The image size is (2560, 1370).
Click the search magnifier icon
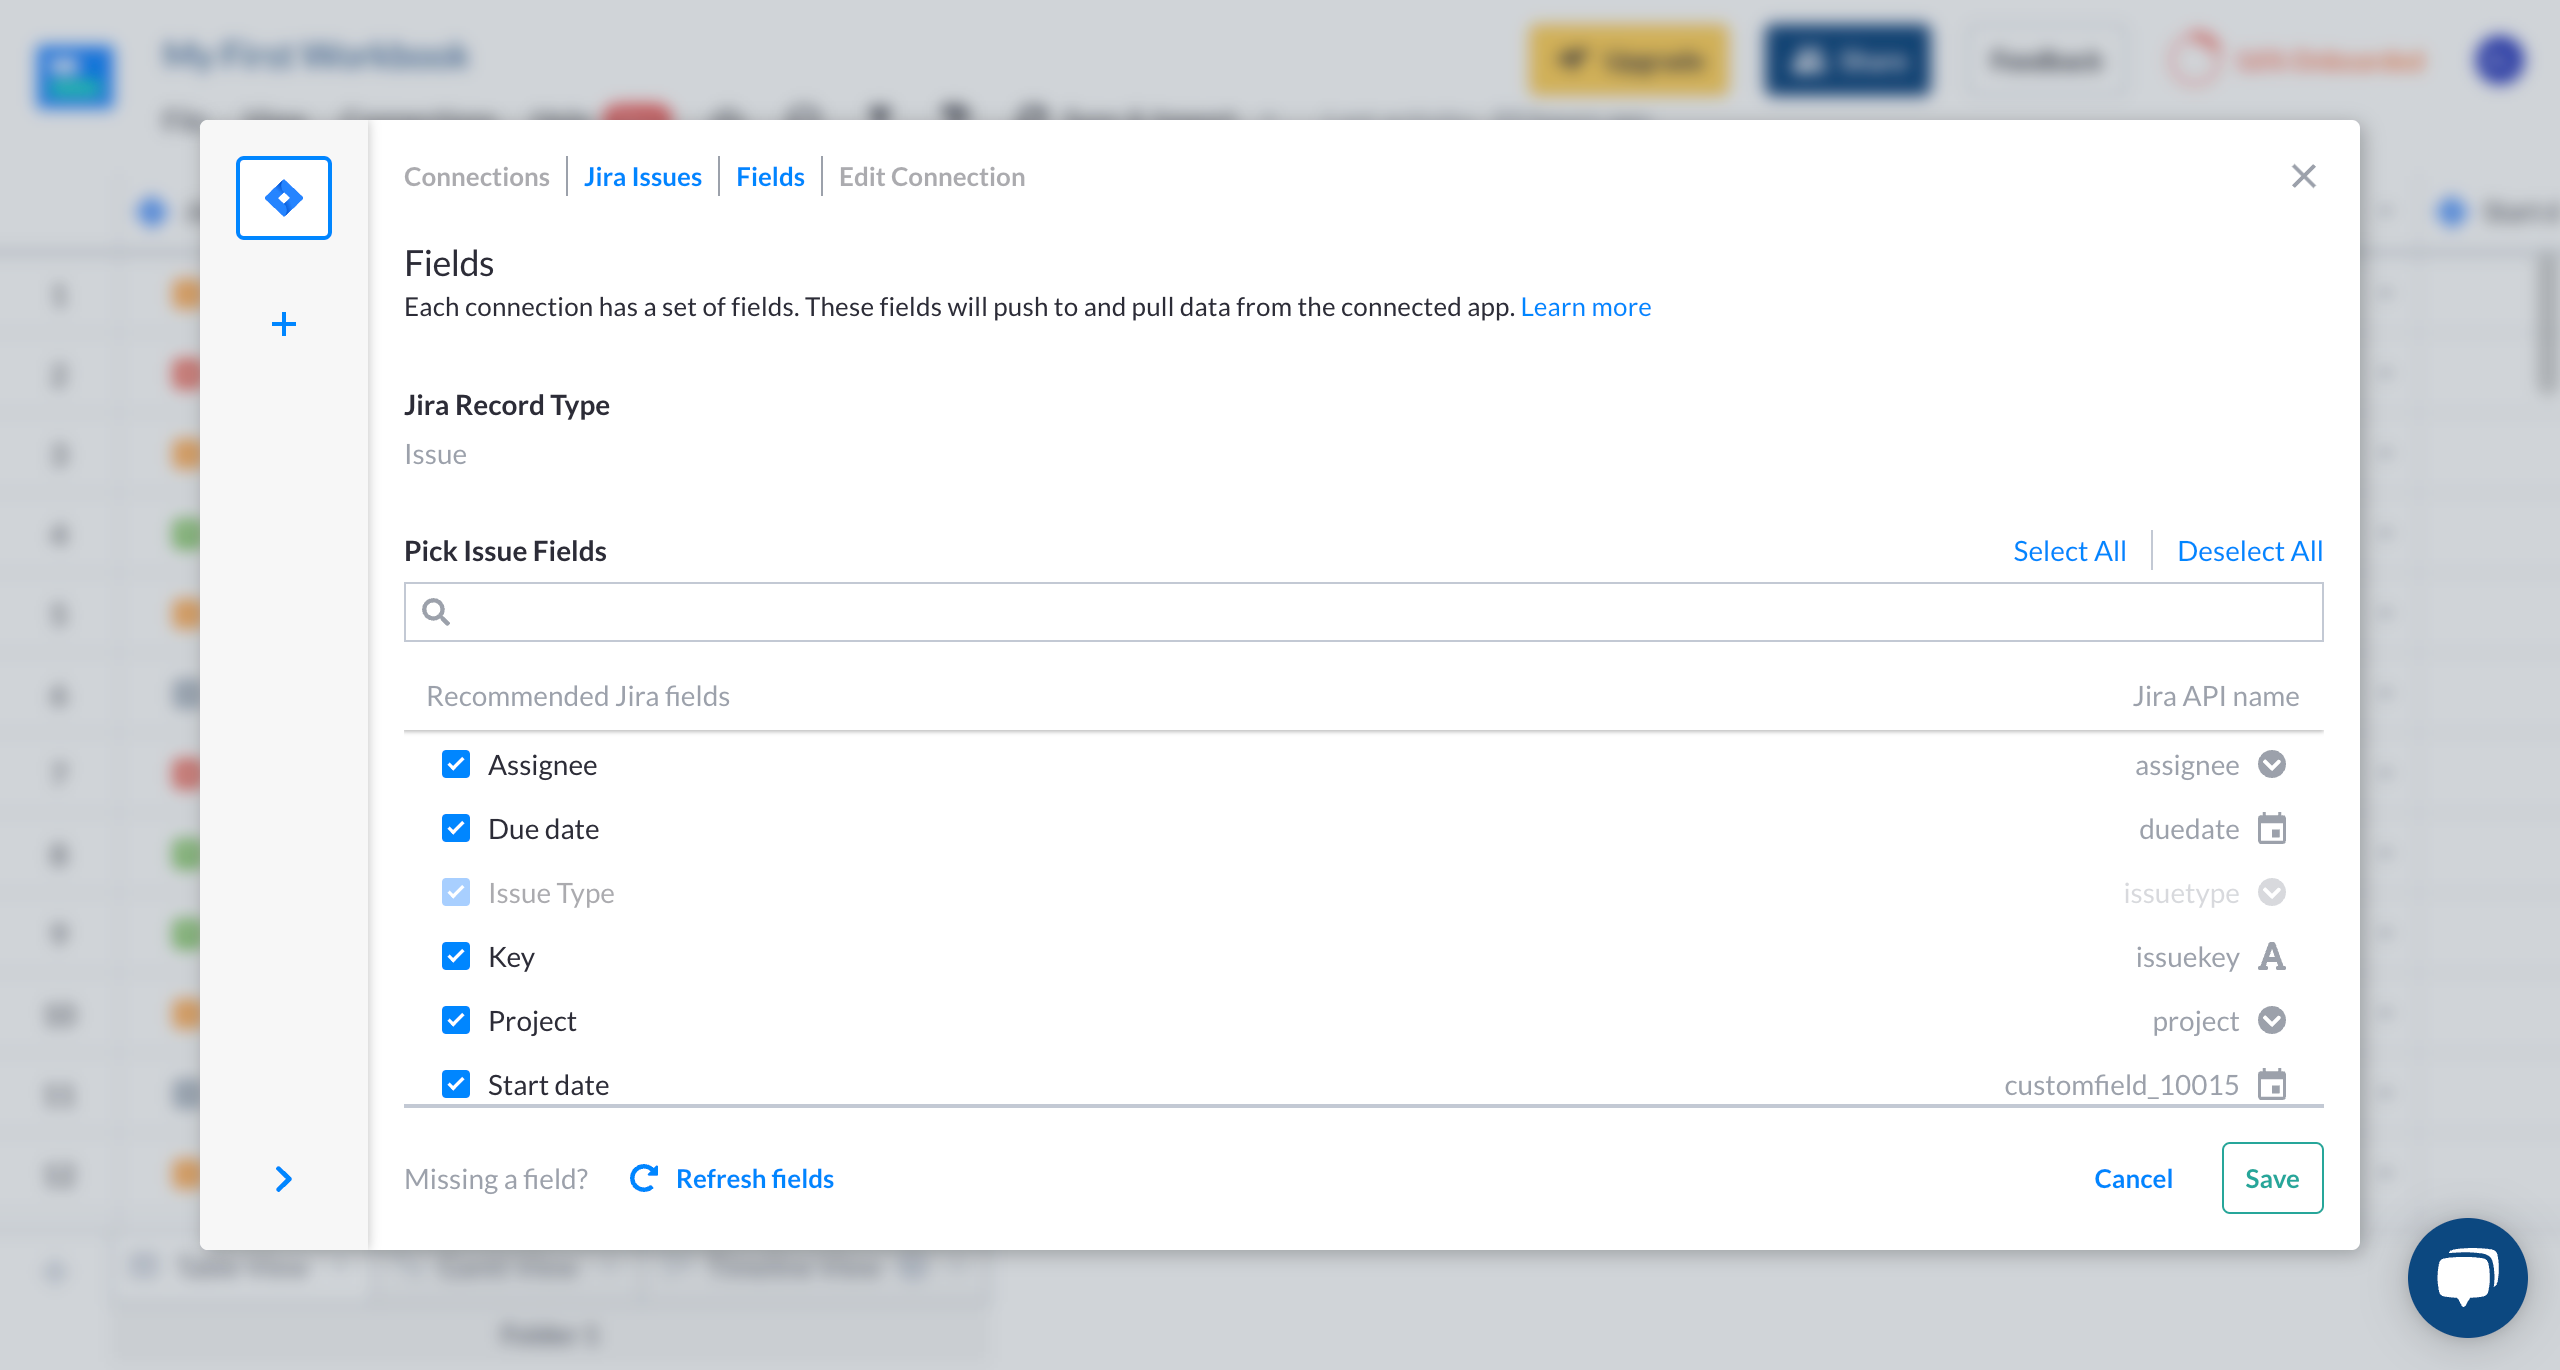tap(436, 612)
